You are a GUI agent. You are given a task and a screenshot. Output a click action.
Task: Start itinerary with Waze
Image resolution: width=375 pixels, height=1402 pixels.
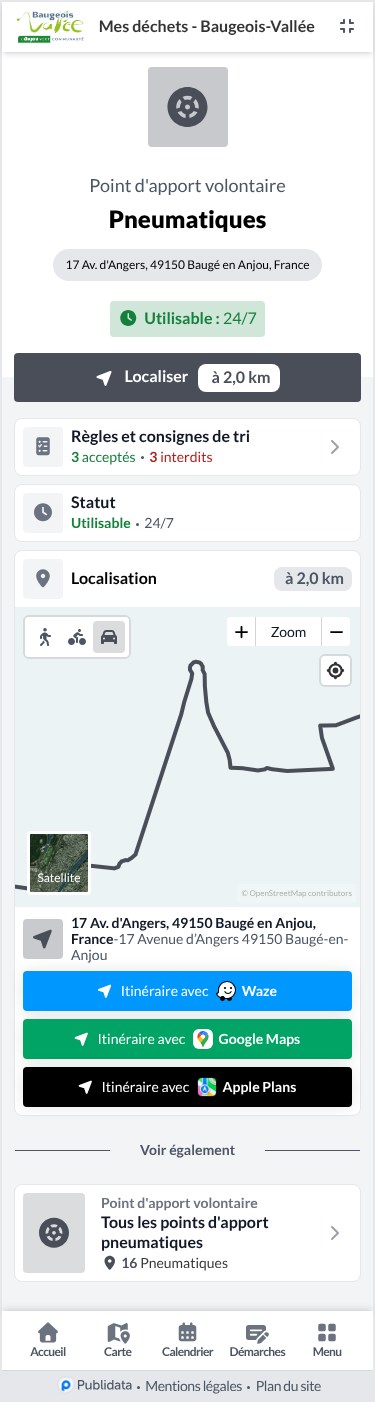point(187,991)
